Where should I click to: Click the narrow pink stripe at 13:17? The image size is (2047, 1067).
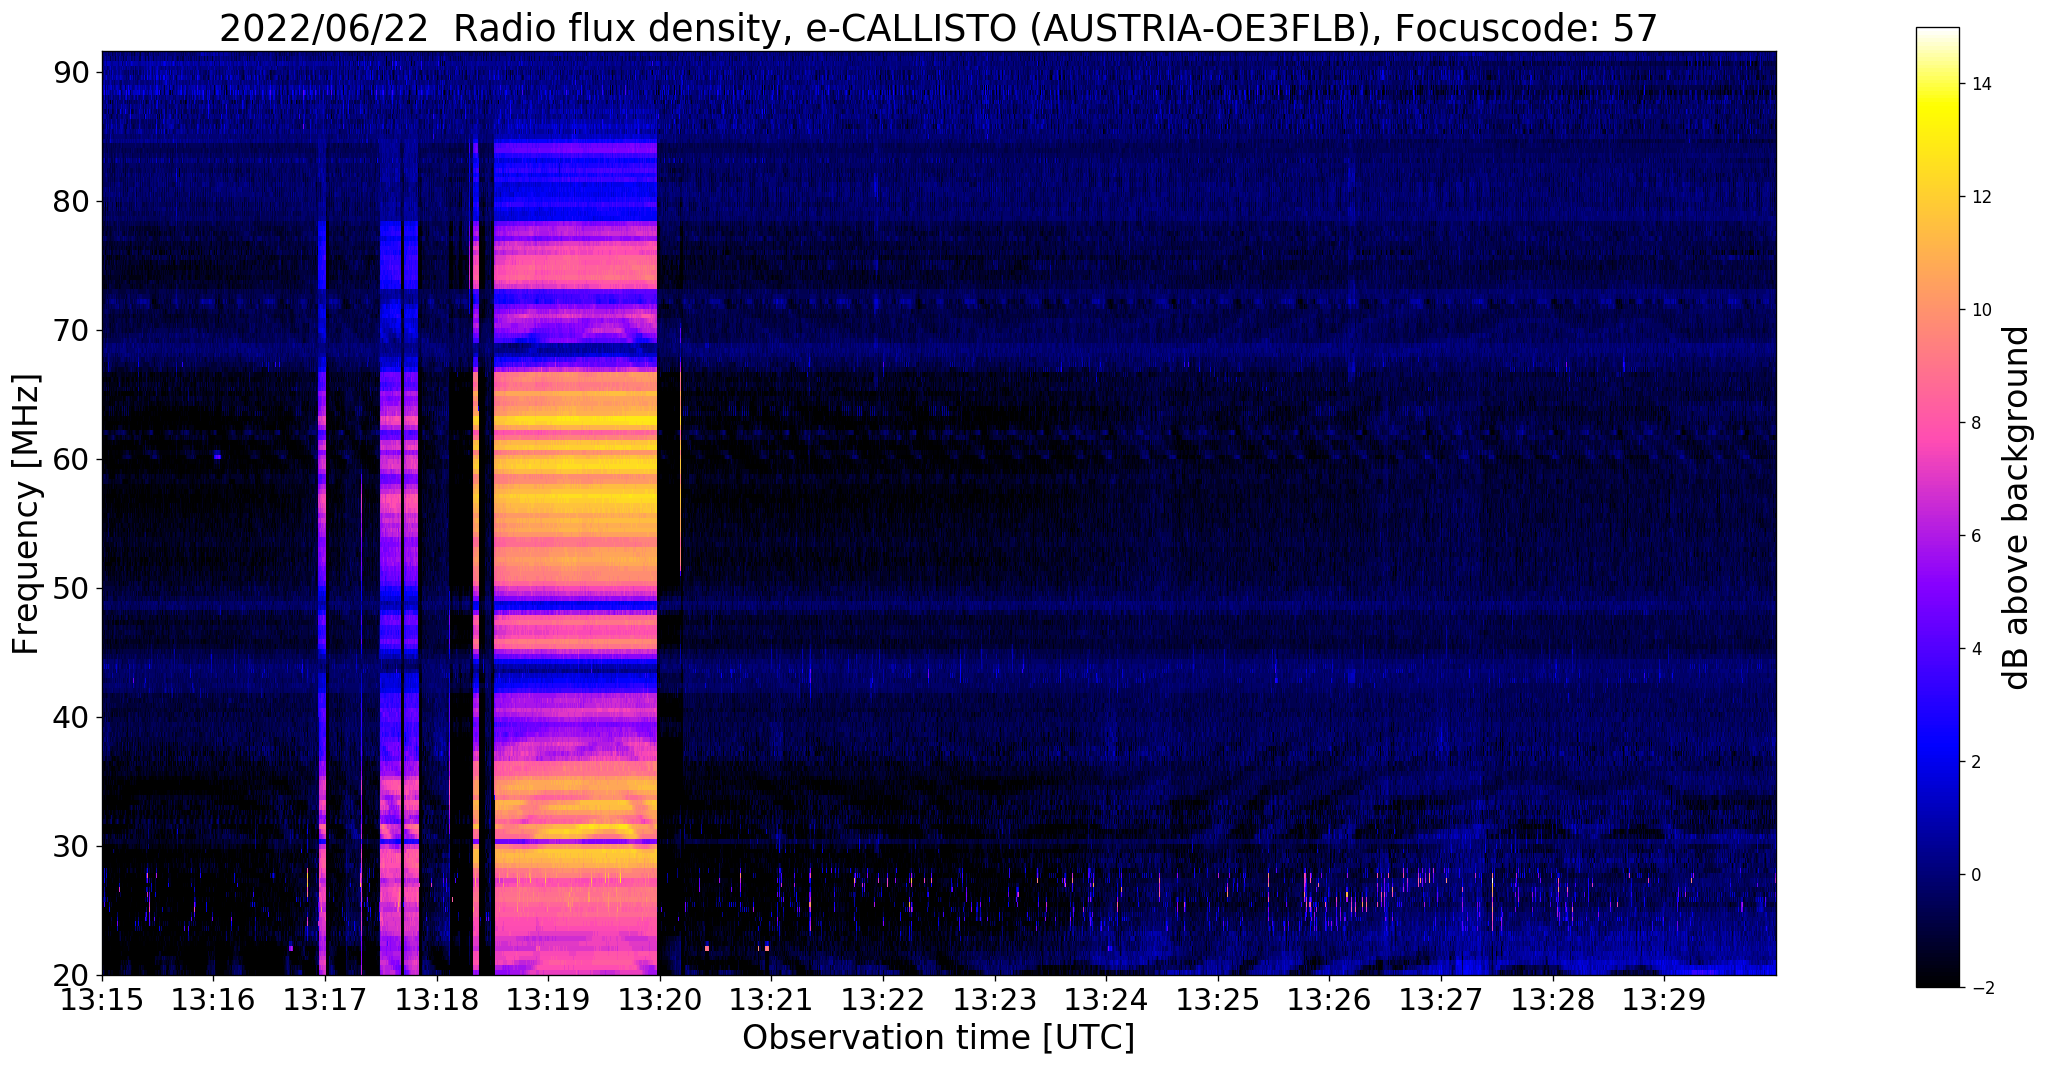(322, 598)
